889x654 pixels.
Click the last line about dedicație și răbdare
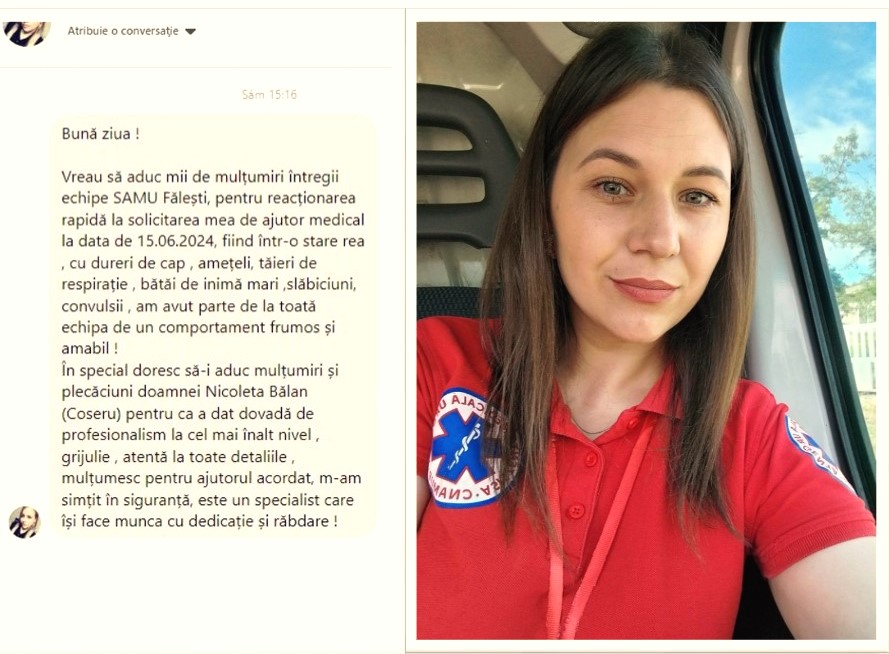pos(200,521)
